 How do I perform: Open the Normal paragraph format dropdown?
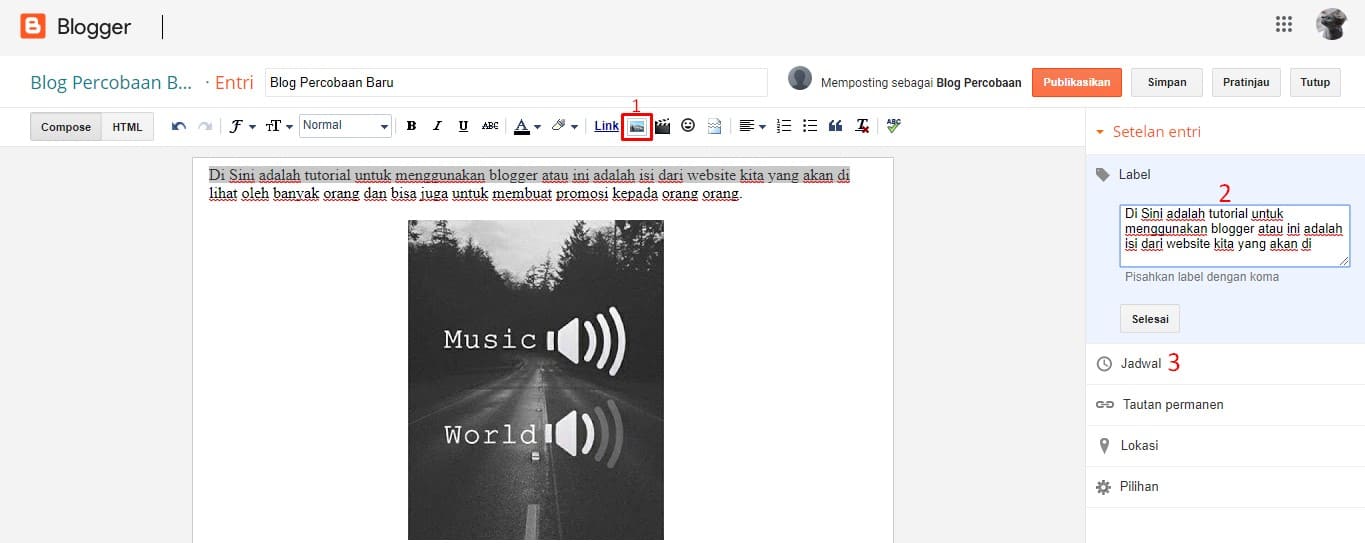point(345,126)
